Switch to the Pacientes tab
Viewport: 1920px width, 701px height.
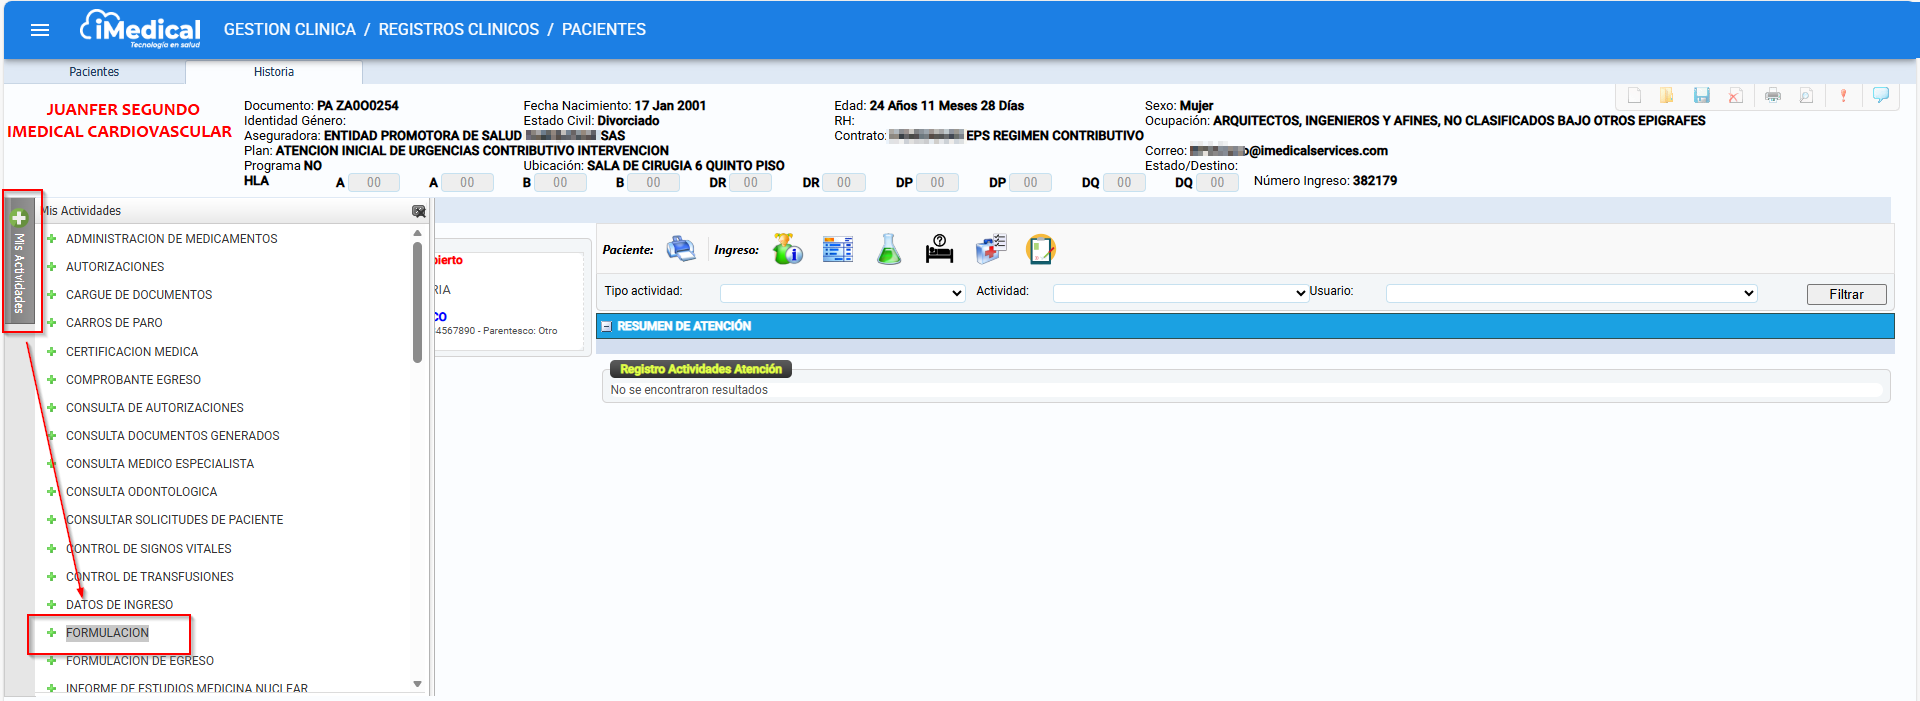click(94, 72)
